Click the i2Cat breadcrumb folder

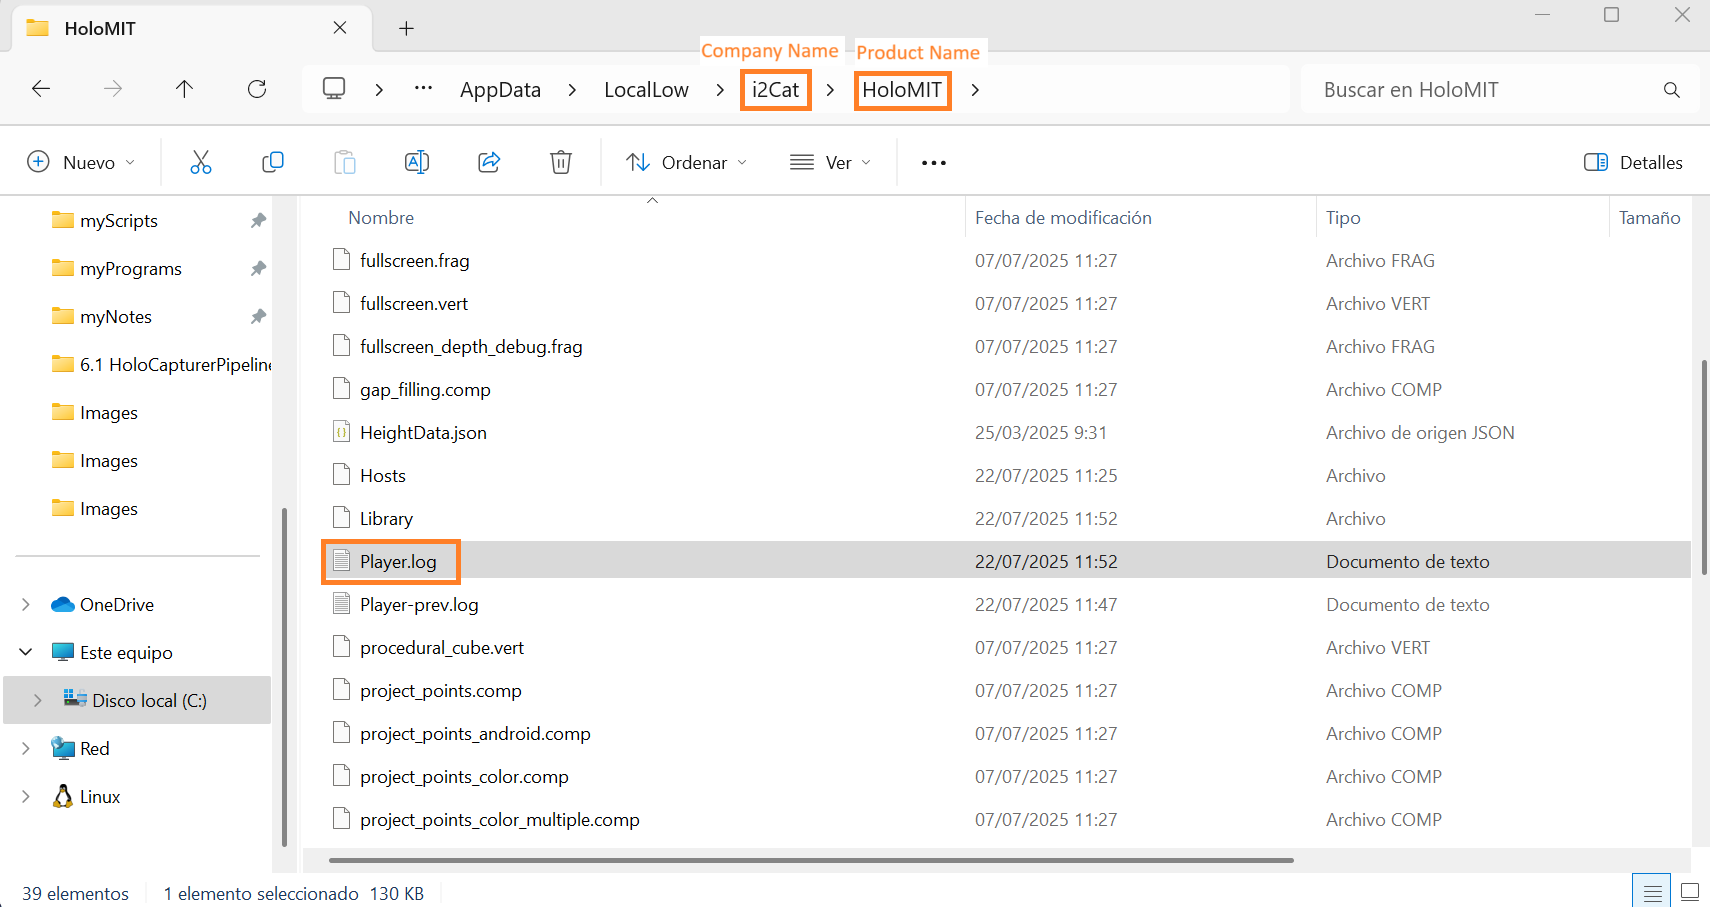tap(775, 90)
